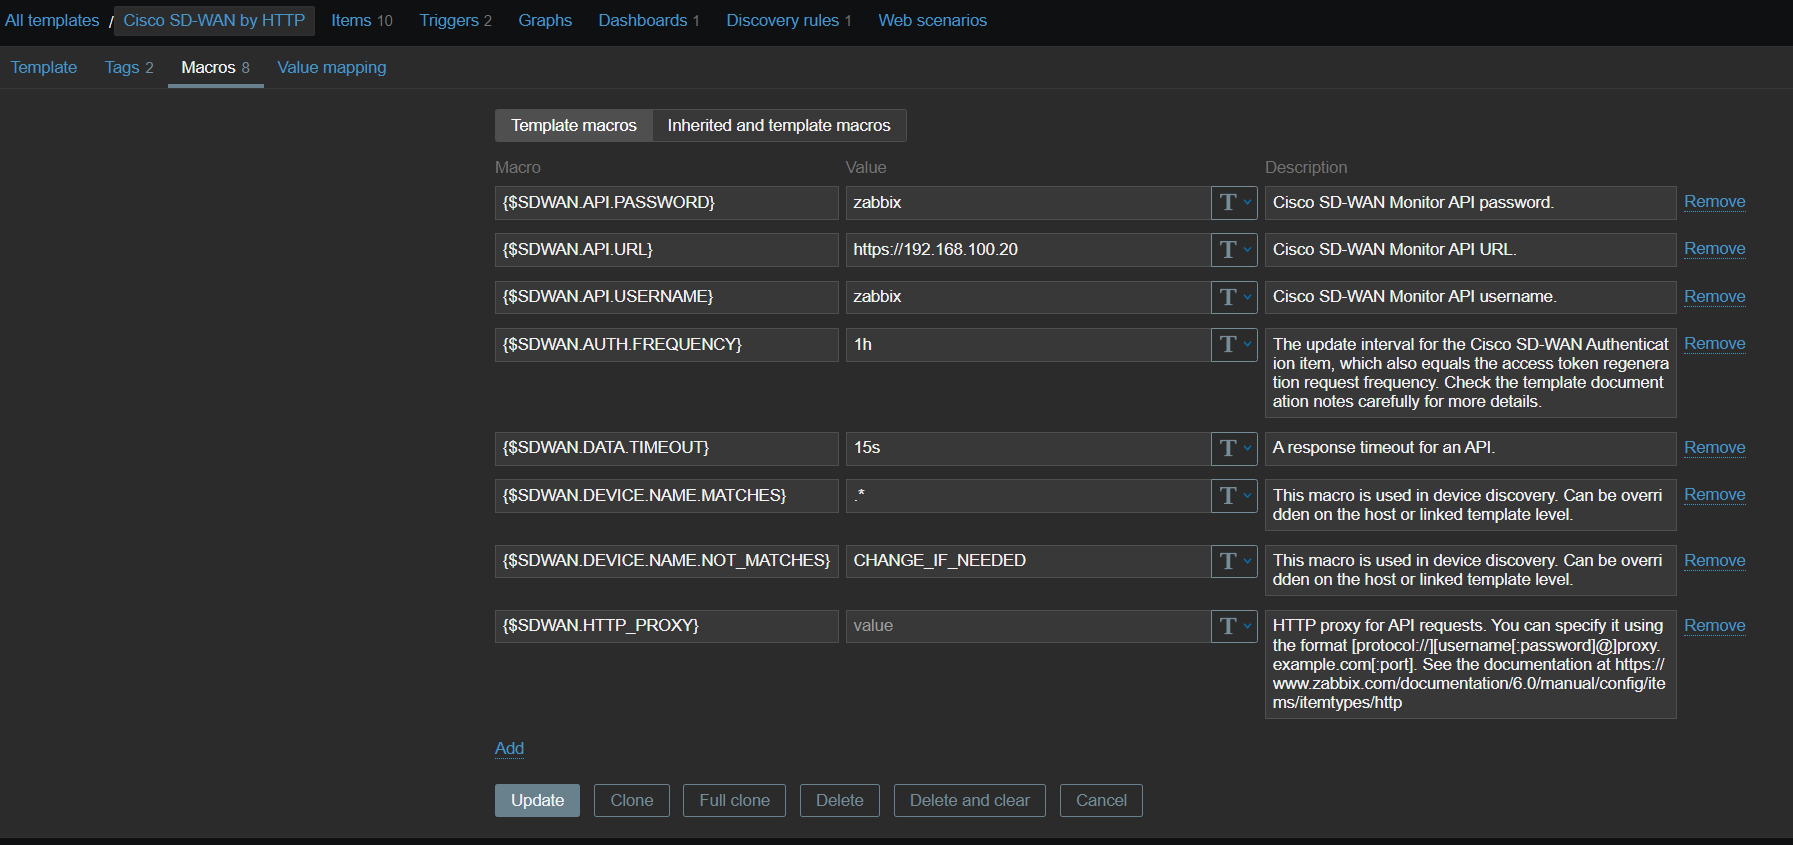Open value type dropdown for {$SDWAN.AUTH.FREQUENCY}
Image resolution: width=1793 pixels, height=845 pixels.
pos(1234,345)
